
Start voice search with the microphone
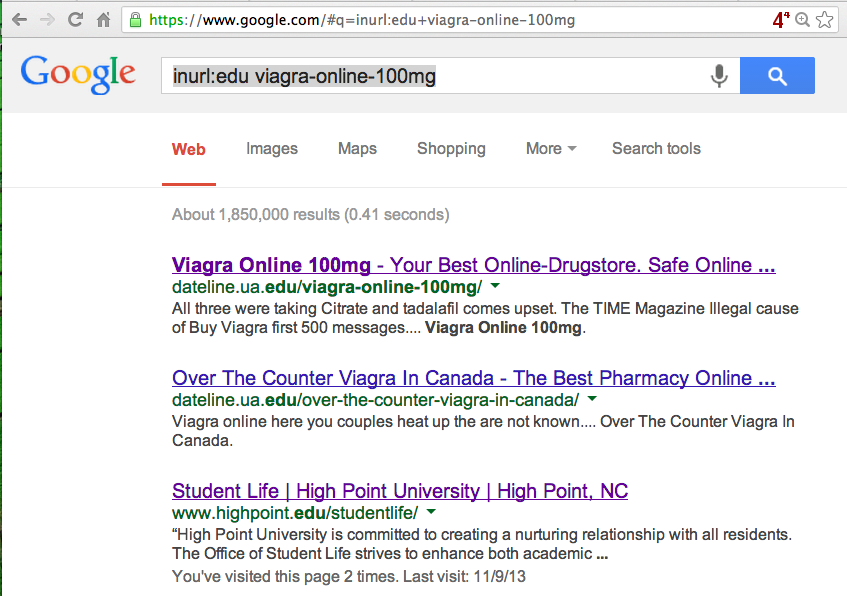(718, 76)
